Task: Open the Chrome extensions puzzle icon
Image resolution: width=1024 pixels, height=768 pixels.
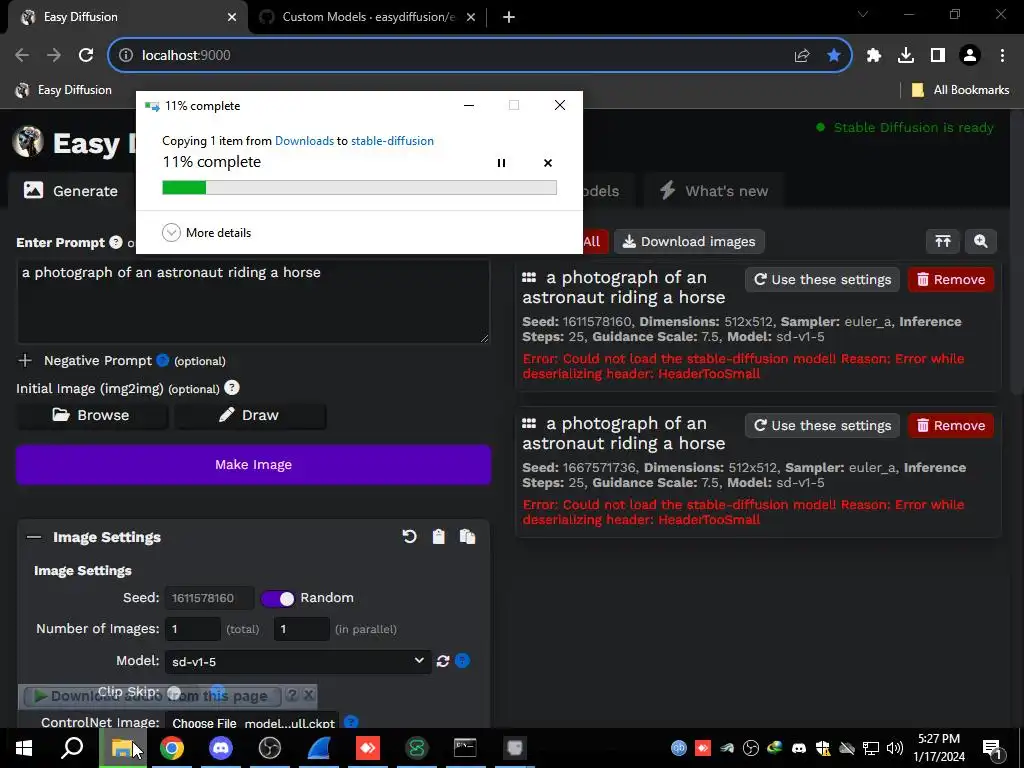Action: [x=874, y=56]
